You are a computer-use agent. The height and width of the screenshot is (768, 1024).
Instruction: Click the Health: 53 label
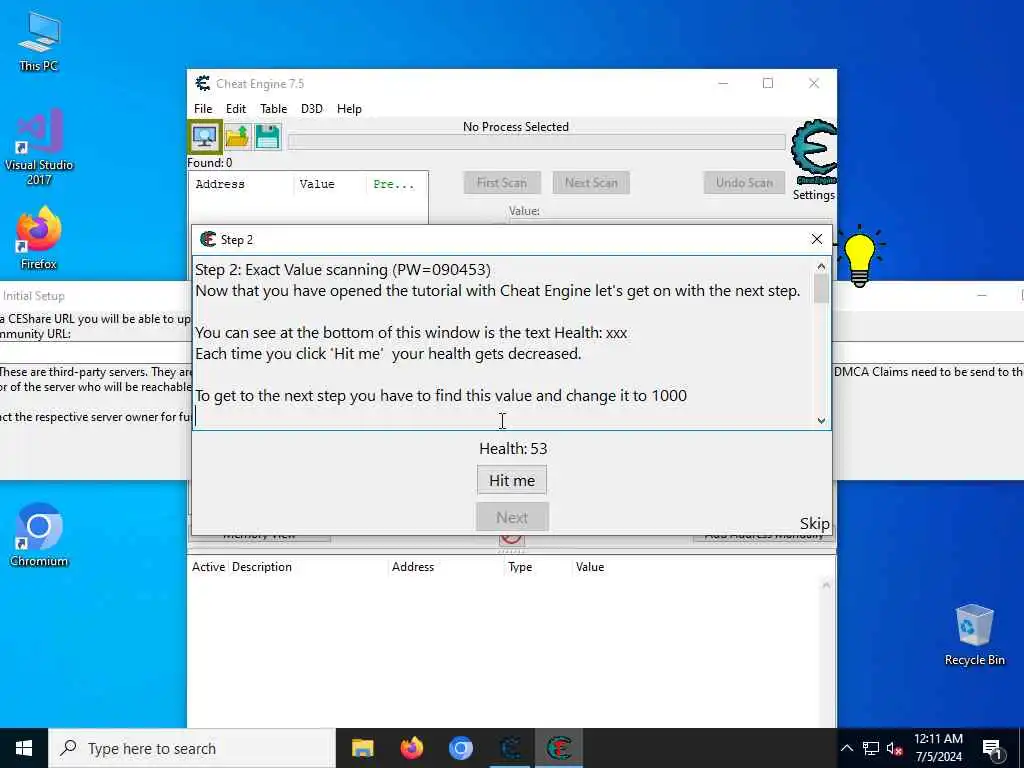513,449
